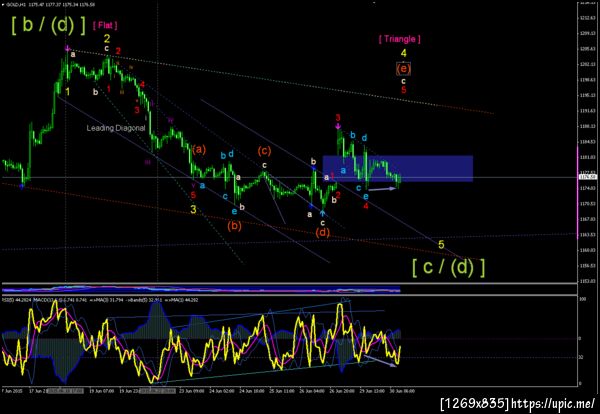This screenshot has height=414, width=600.
Task: Click the '19 Jun 07:00' time axis label
Action: (102, 391)
